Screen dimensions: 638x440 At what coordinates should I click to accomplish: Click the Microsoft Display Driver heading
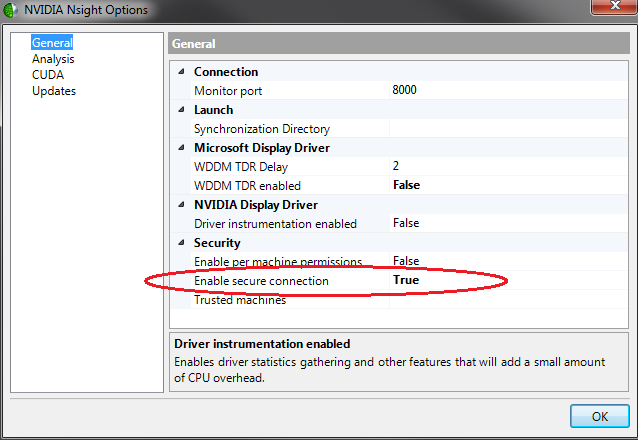coord(262,148)
